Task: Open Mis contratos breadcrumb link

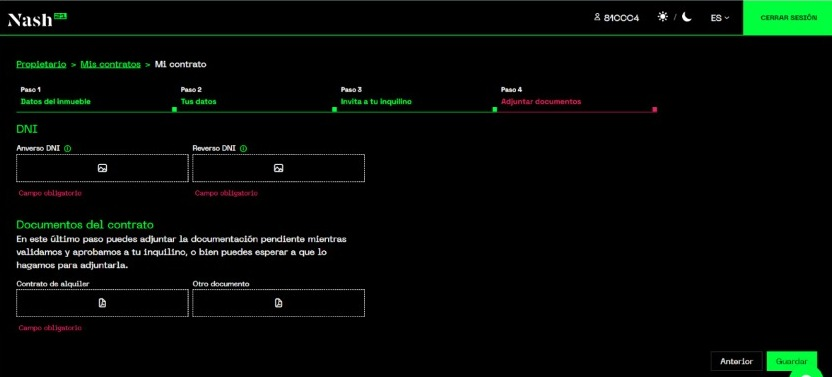Action: 110,64
